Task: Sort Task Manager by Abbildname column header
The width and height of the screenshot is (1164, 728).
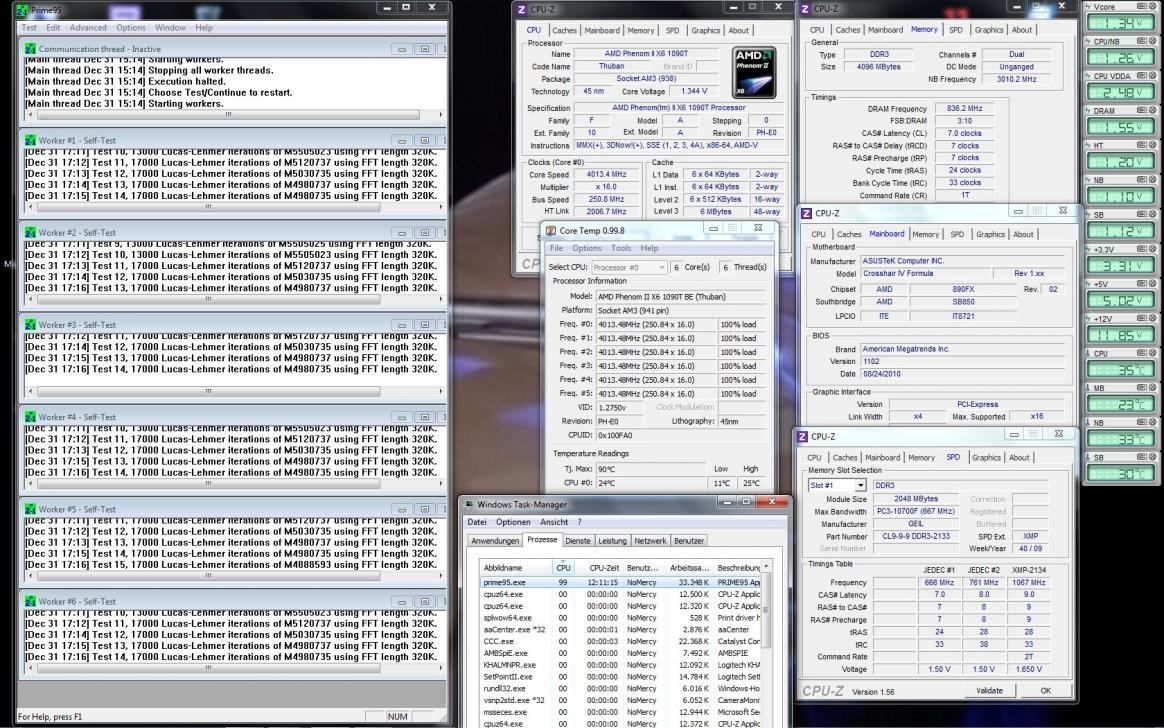Action: [x=516, y=568]
